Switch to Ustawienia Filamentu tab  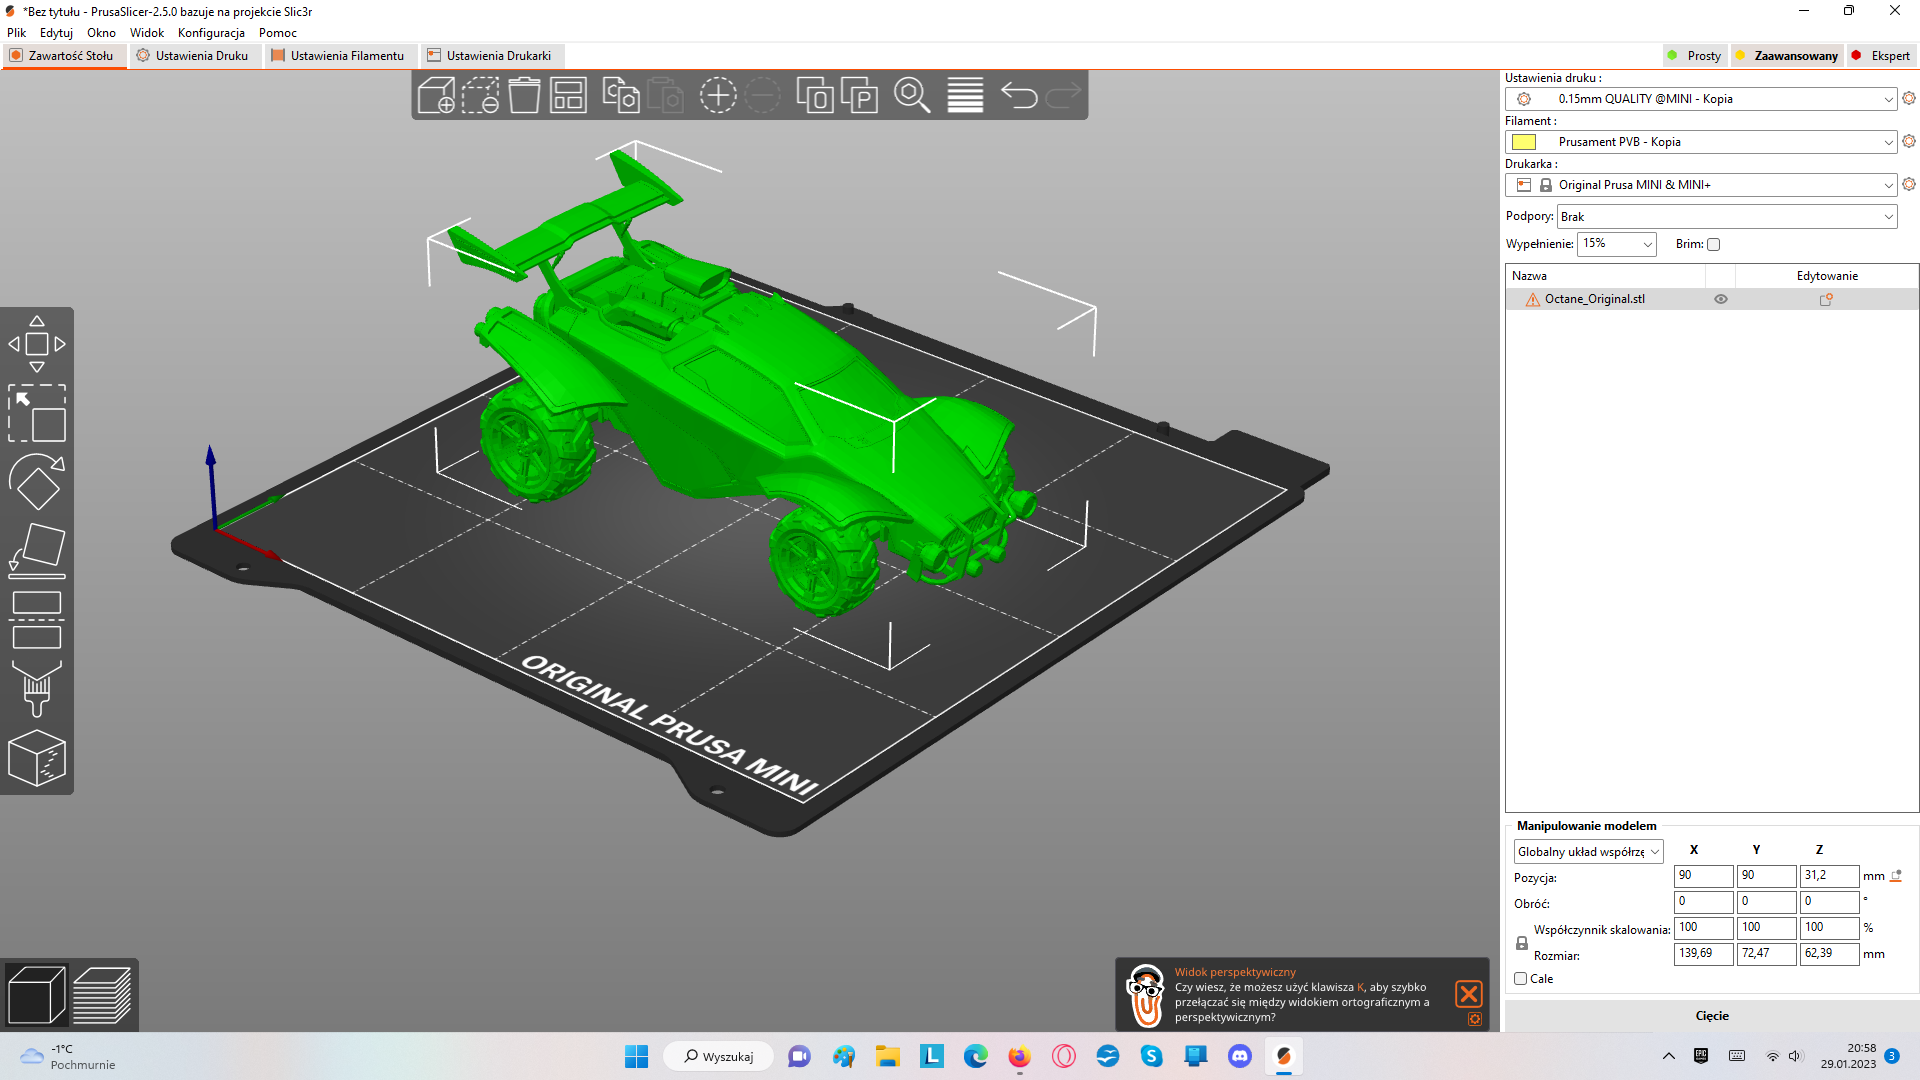339,56
